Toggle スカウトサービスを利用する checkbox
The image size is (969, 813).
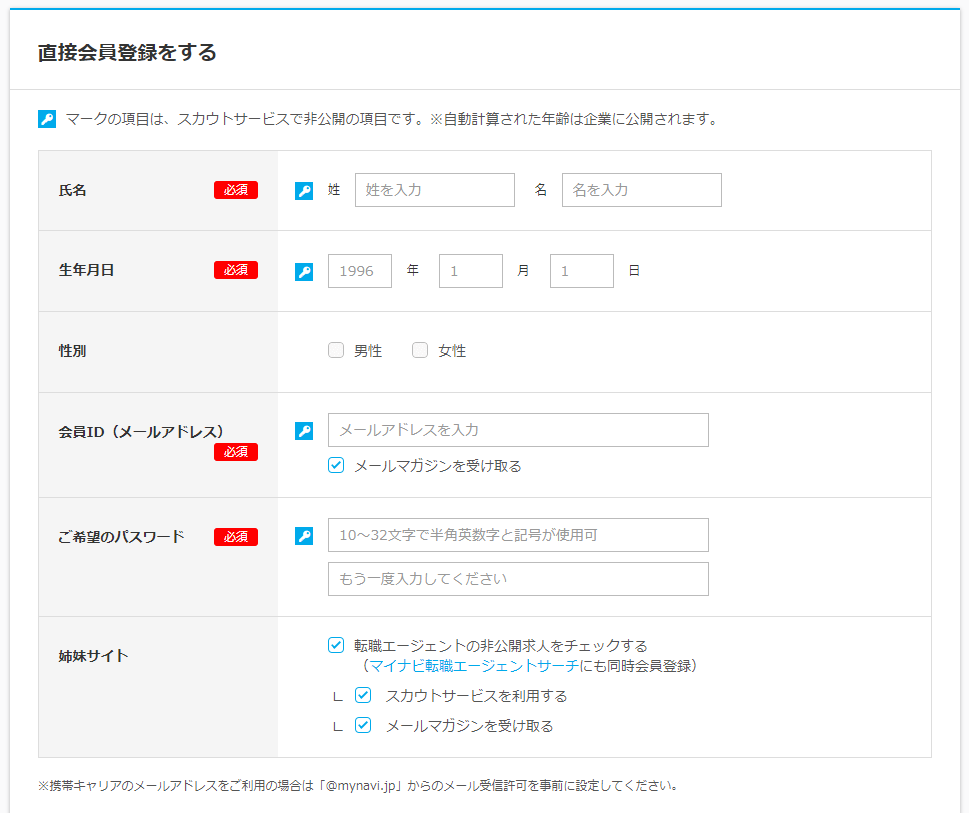point(363,695)
